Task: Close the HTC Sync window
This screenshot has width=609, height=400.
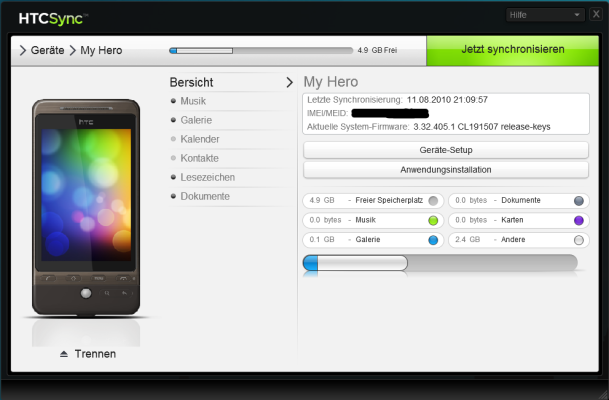Action: 596,14
